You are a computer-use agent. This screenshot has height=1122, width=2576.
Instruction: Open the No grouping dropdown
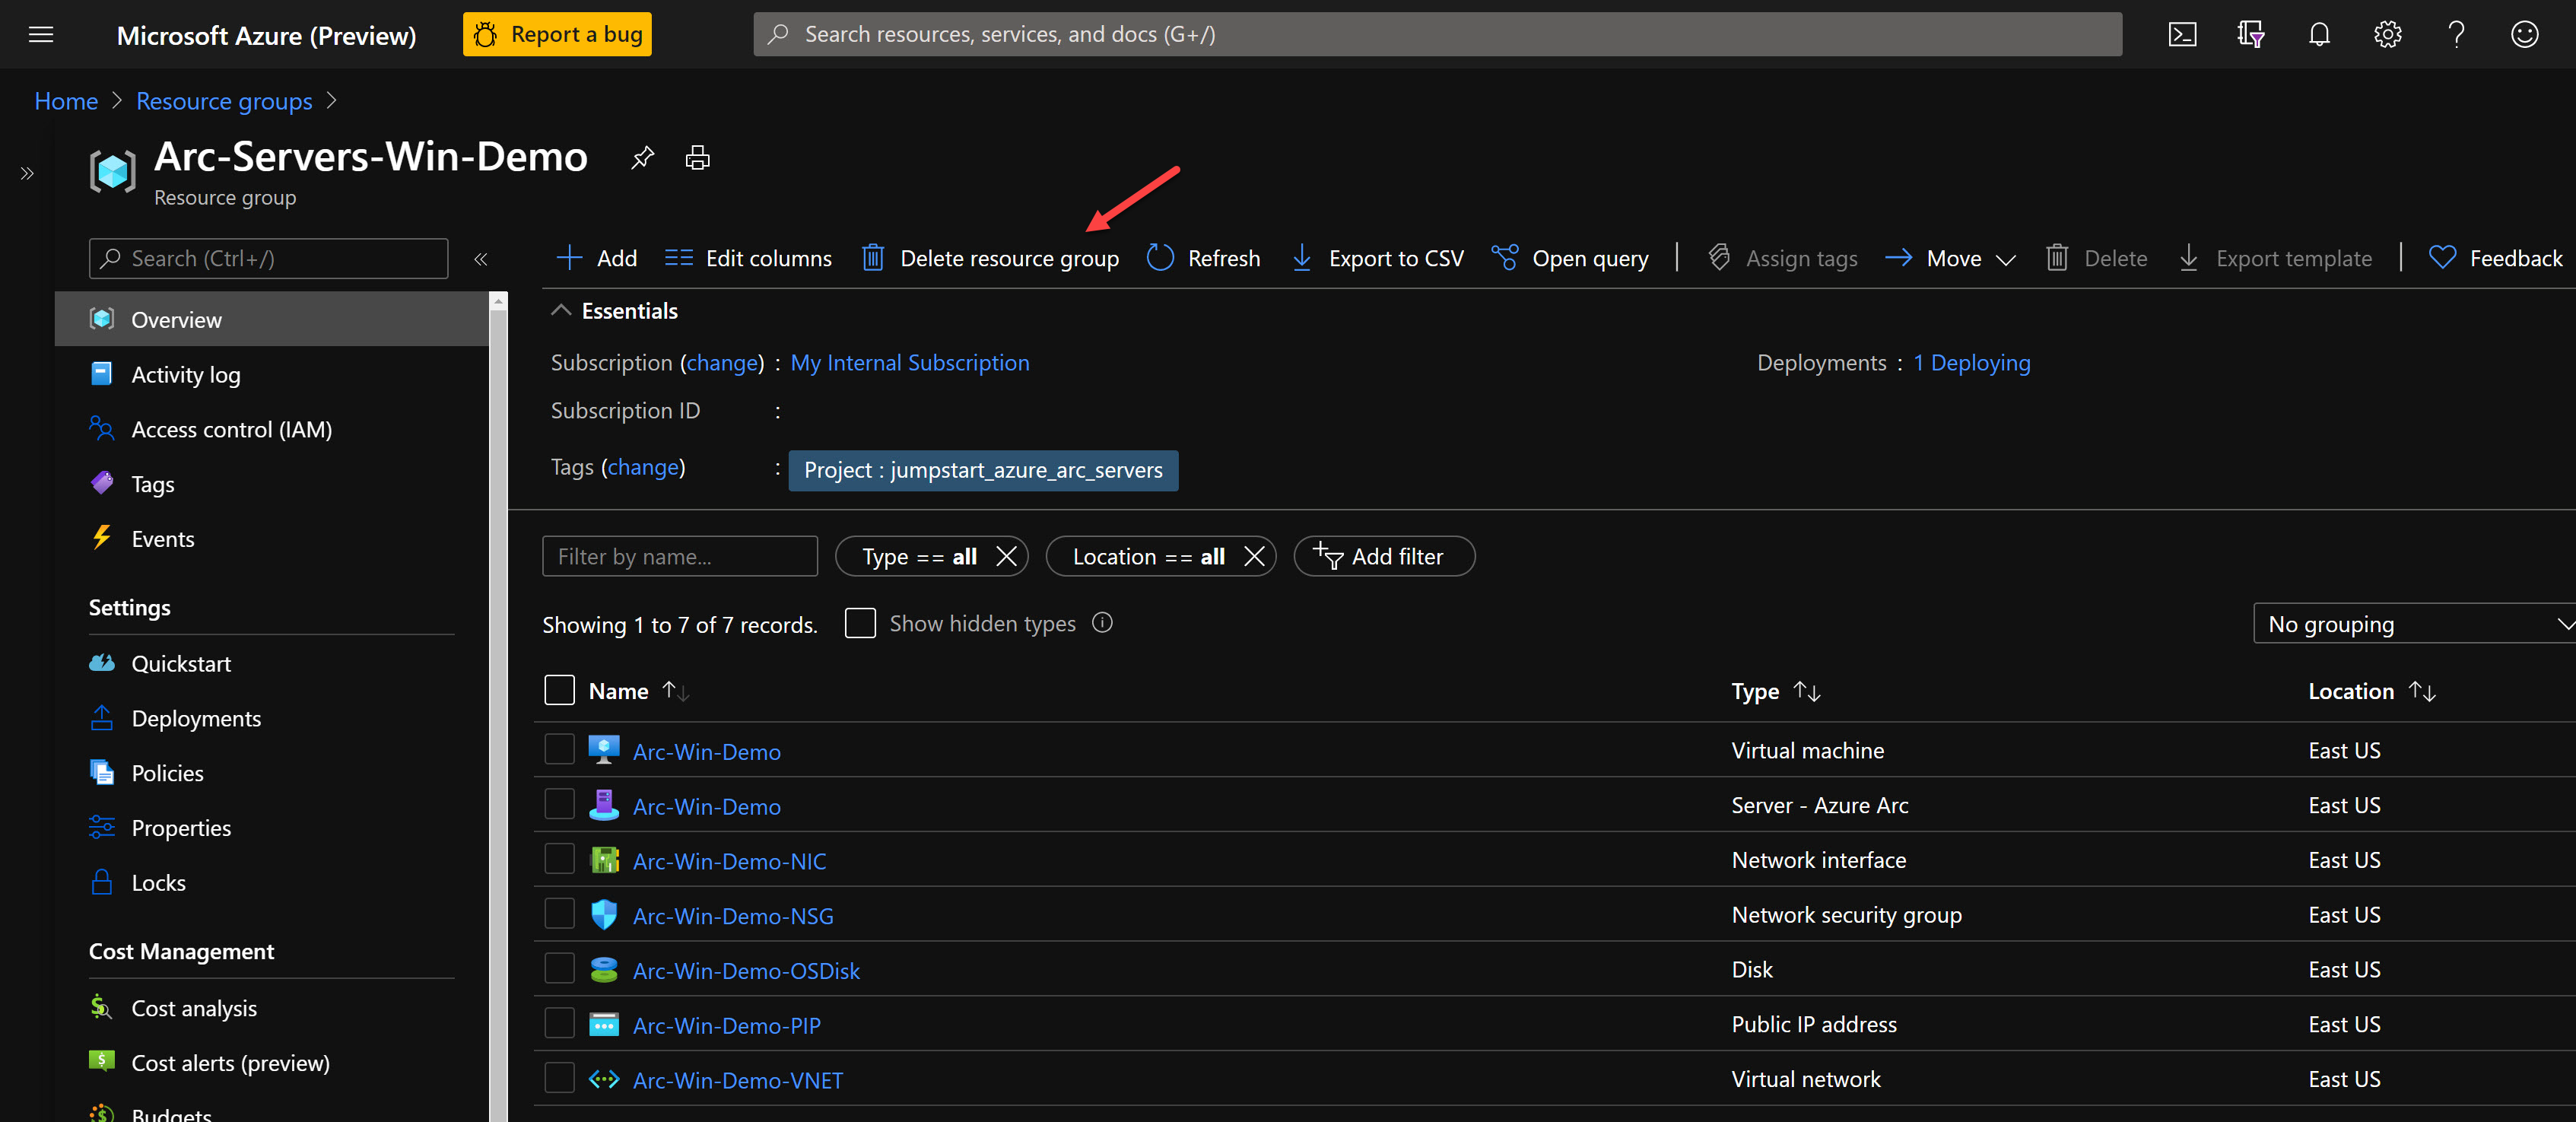tap(2414, 624)
